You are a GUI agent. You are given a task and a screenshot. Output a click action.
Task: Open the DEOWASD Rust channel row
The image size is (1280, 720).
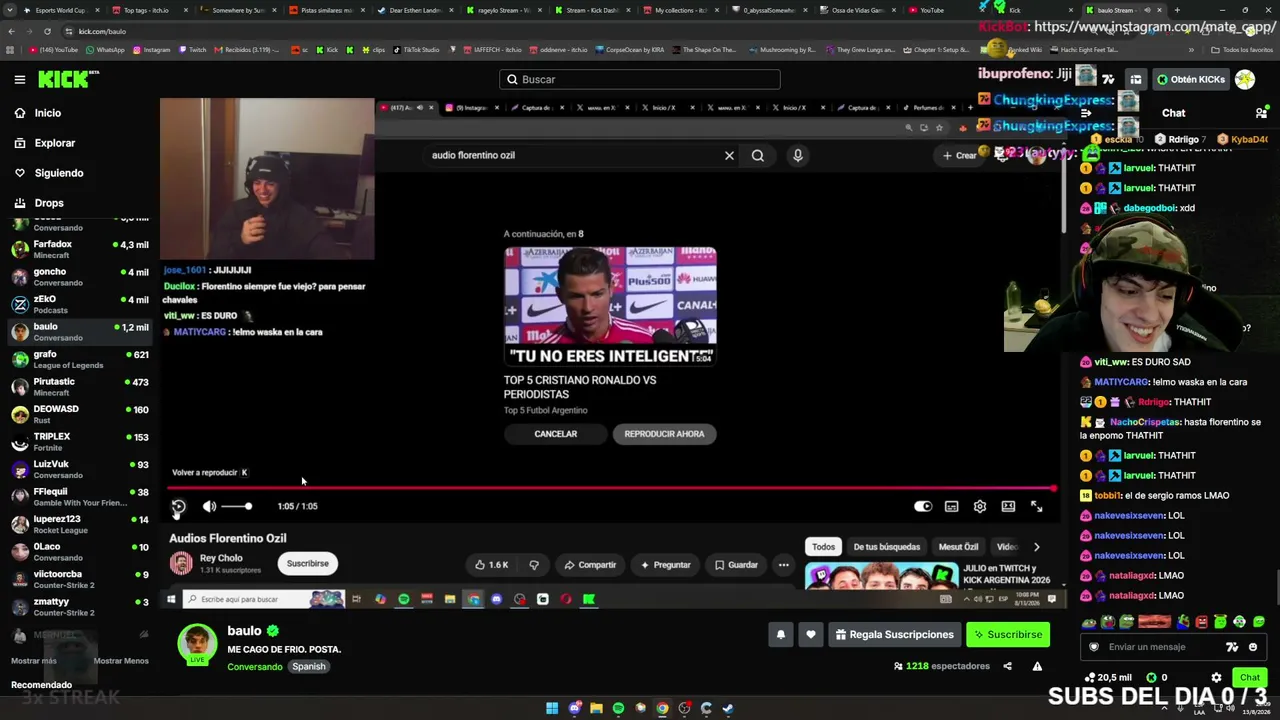click(80, 414)
